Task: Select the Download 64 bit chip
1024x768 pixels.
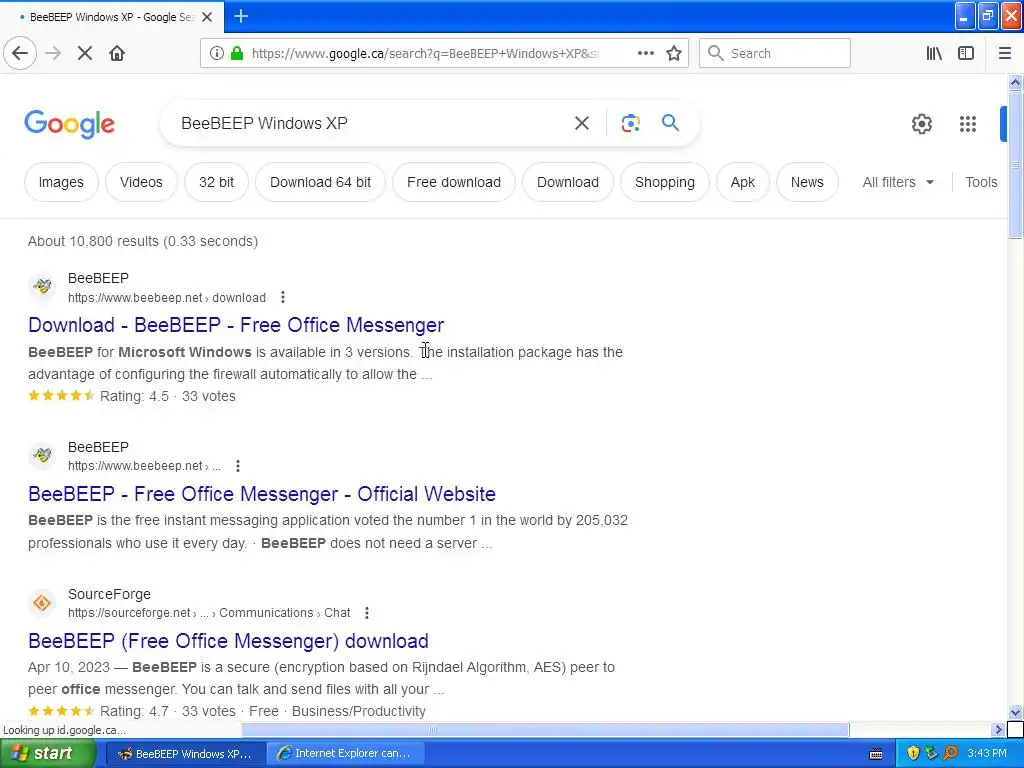Action: click(x=321, y=182)
